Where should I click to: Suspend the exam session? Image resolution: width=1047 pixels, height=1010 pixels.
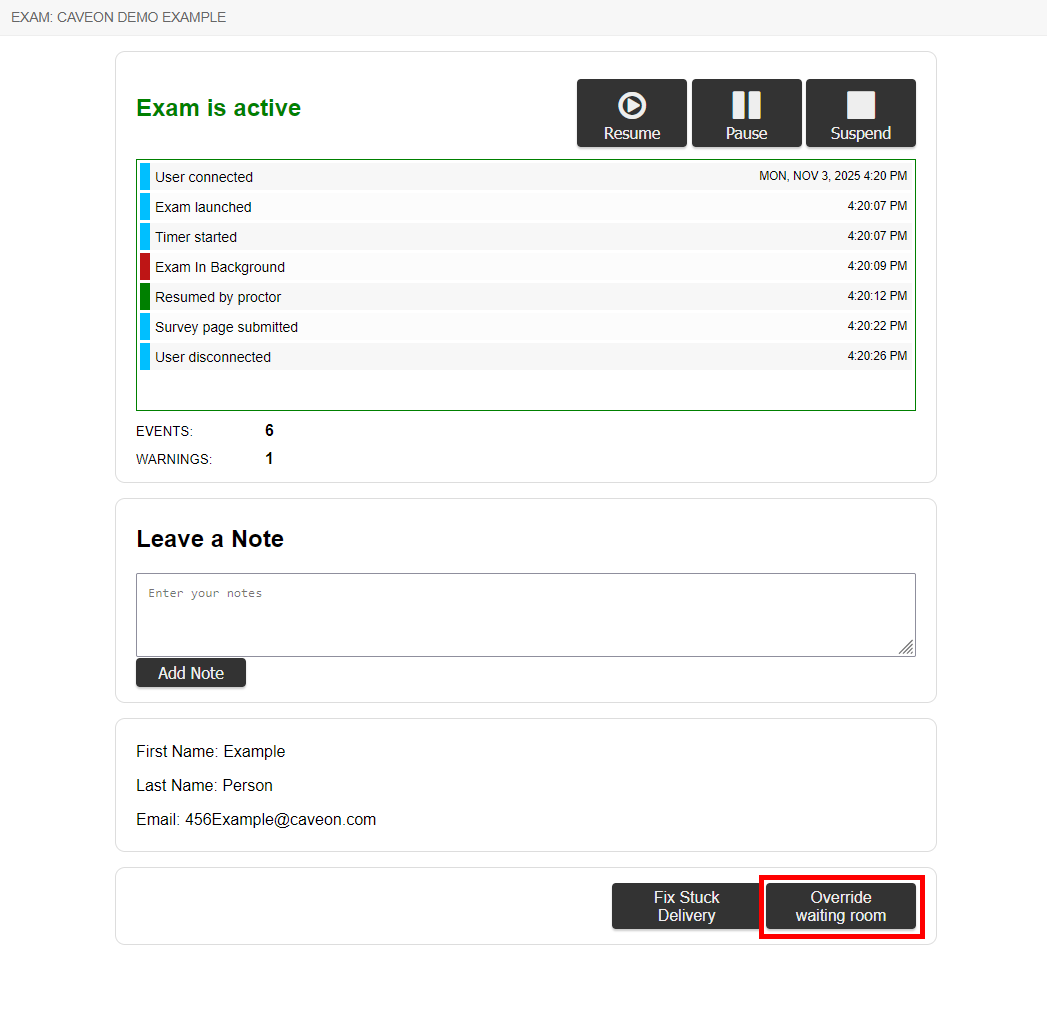point(860,113)
